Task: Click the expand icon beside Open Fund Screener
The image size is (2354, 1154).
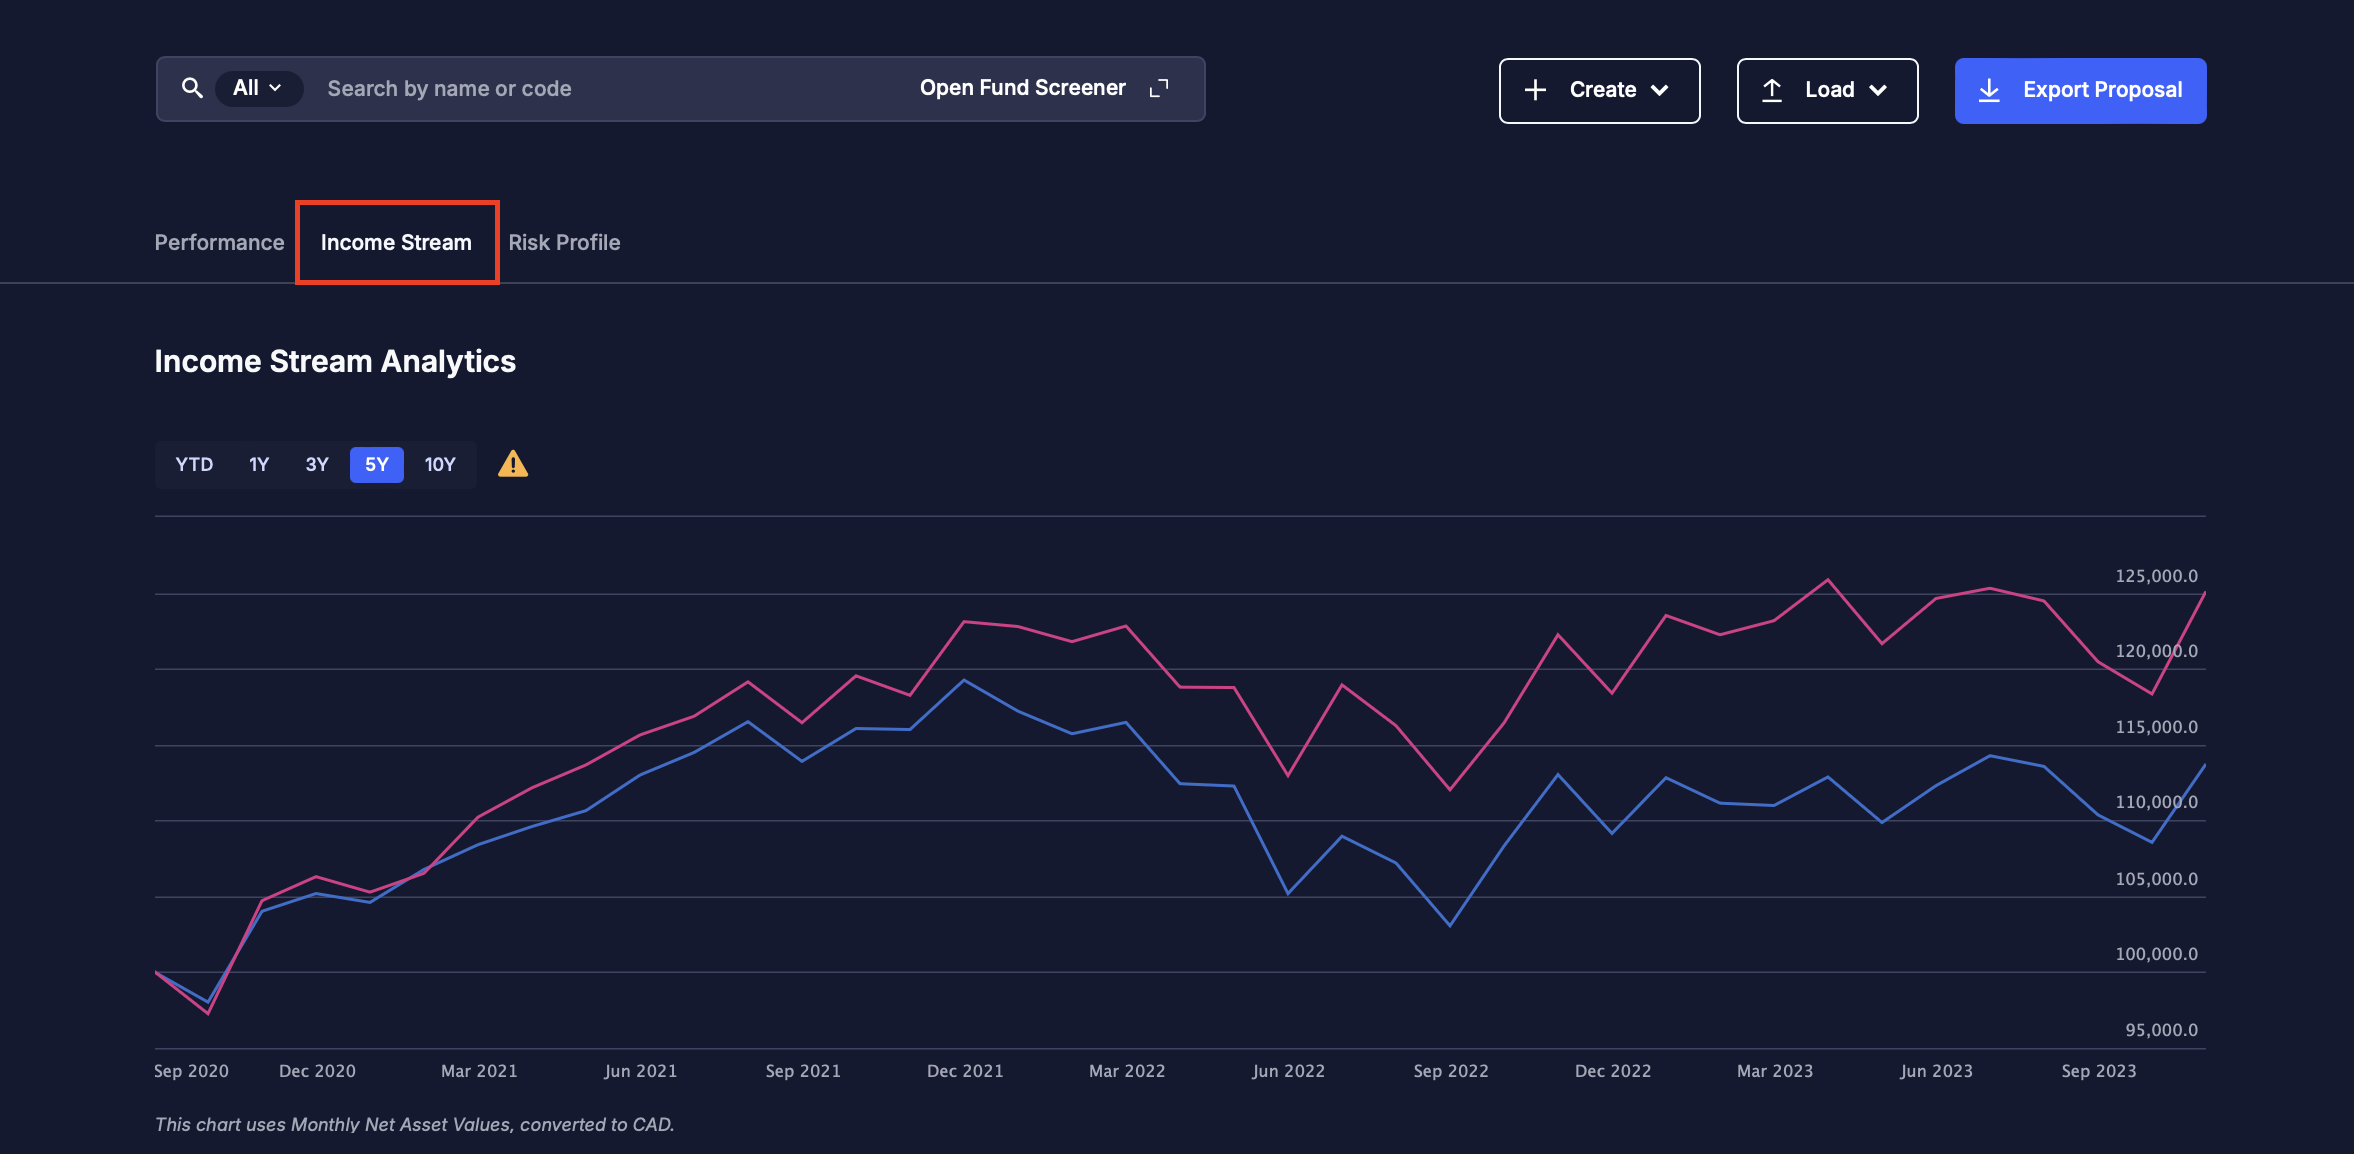Action: click(x=1159, y=89)
